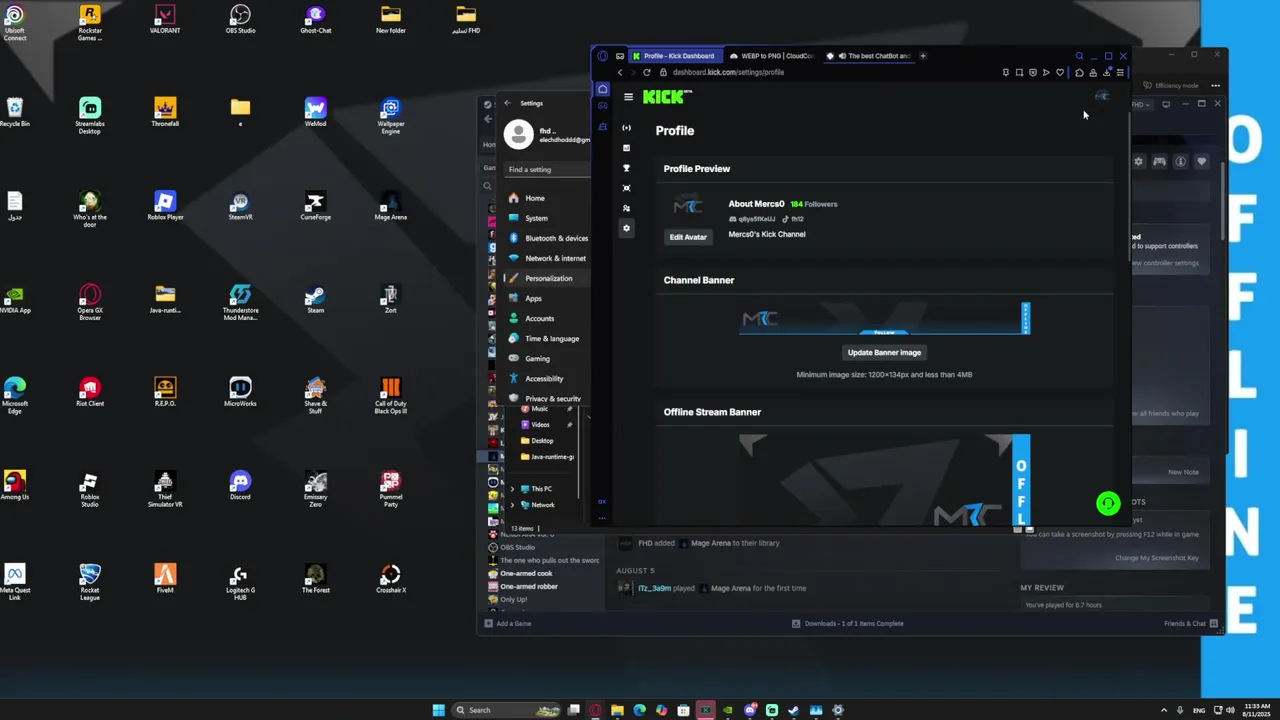The image size is (1280, 720).
Task: Go back using the Settings window arrow
Action: pos(507,103)
